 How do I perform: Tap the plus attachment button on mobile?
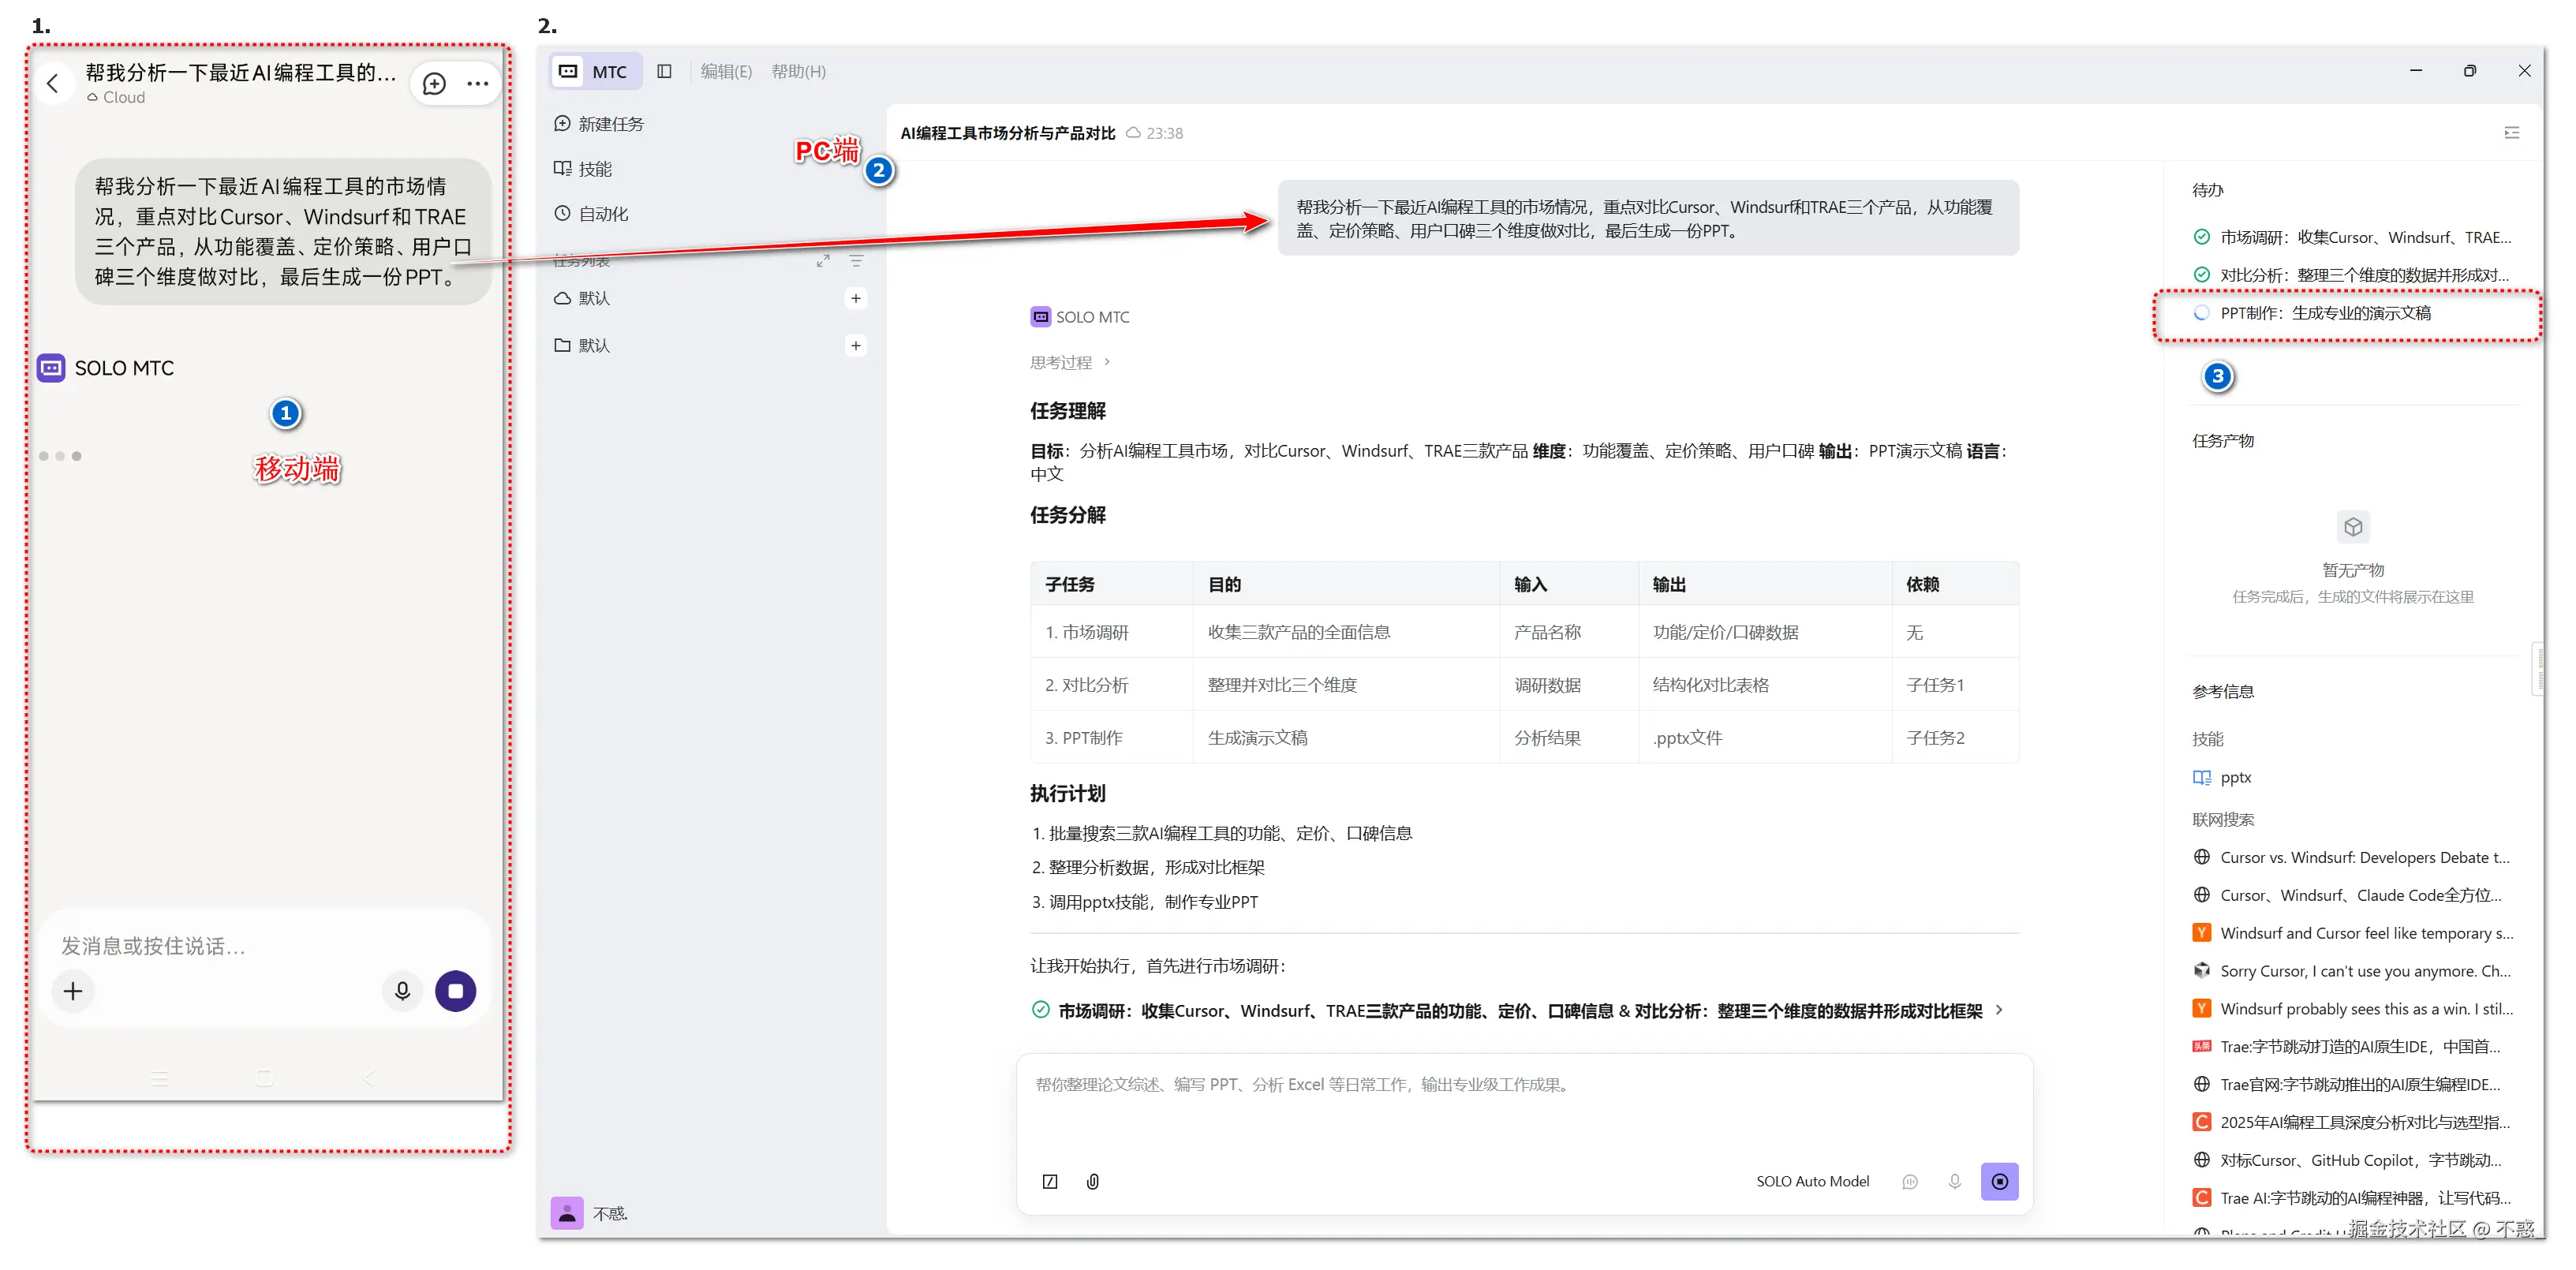73,991
